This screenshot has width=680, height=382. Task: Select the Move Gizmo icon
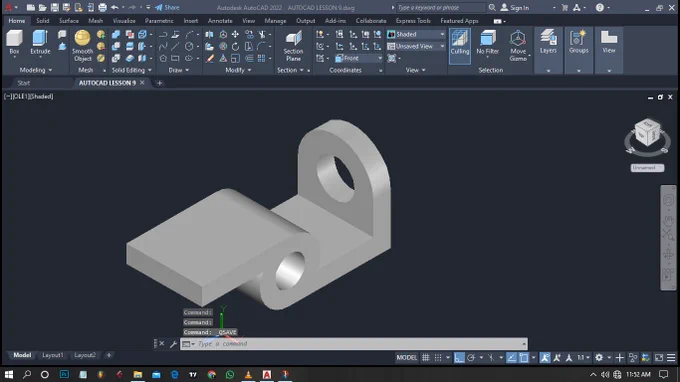[518, 45]
